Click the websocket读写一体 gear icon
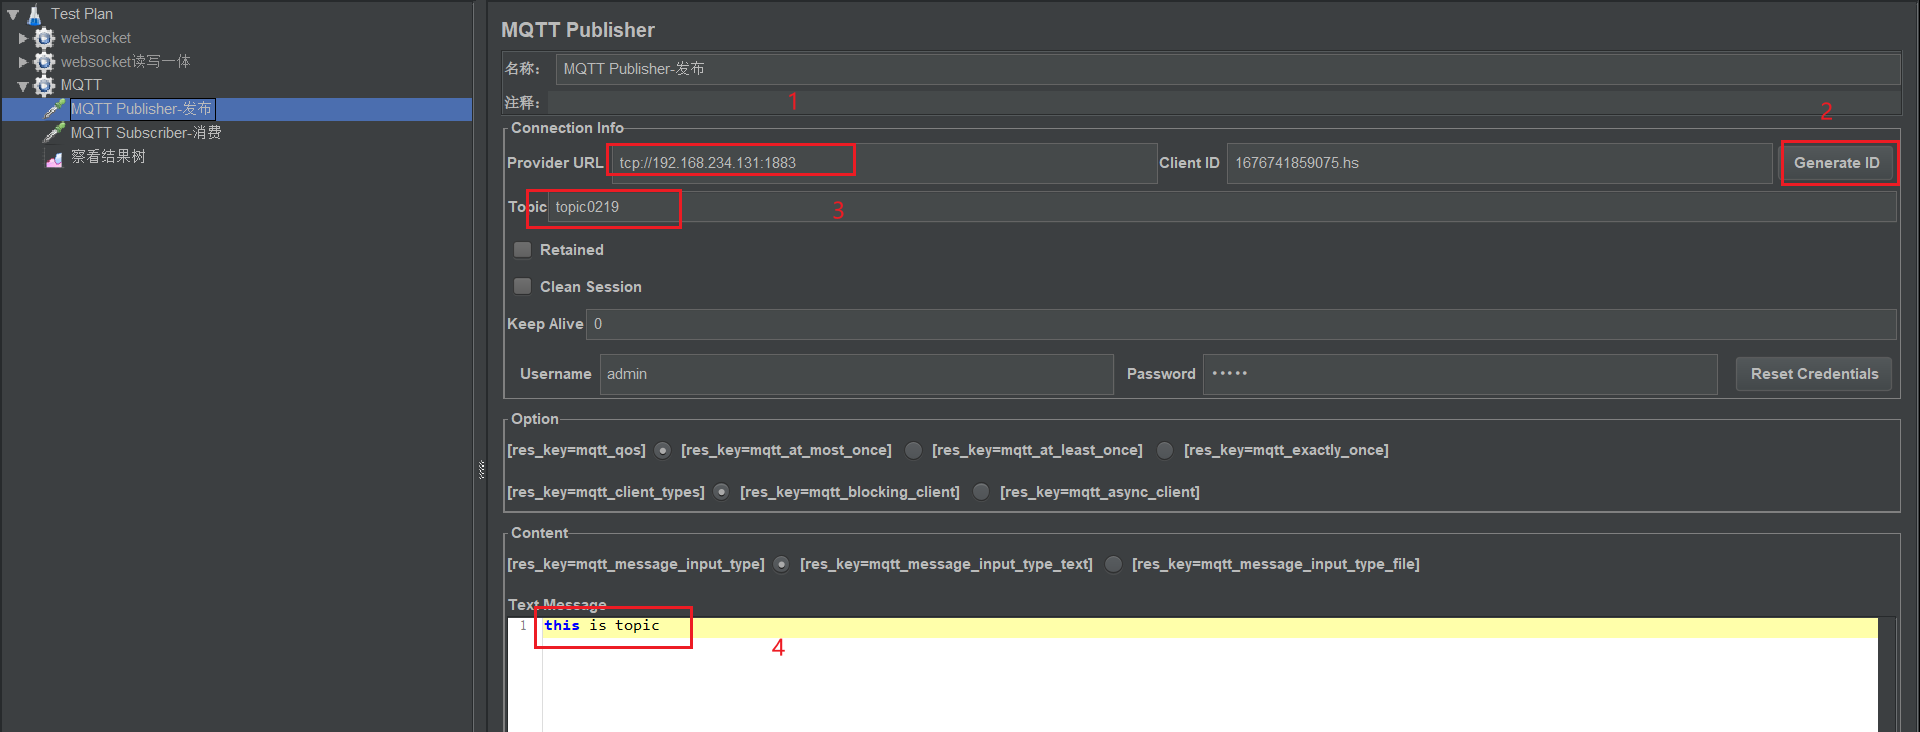Viewport: 1920px width, 732px height. pyautogui.click(x=45, y=62)
